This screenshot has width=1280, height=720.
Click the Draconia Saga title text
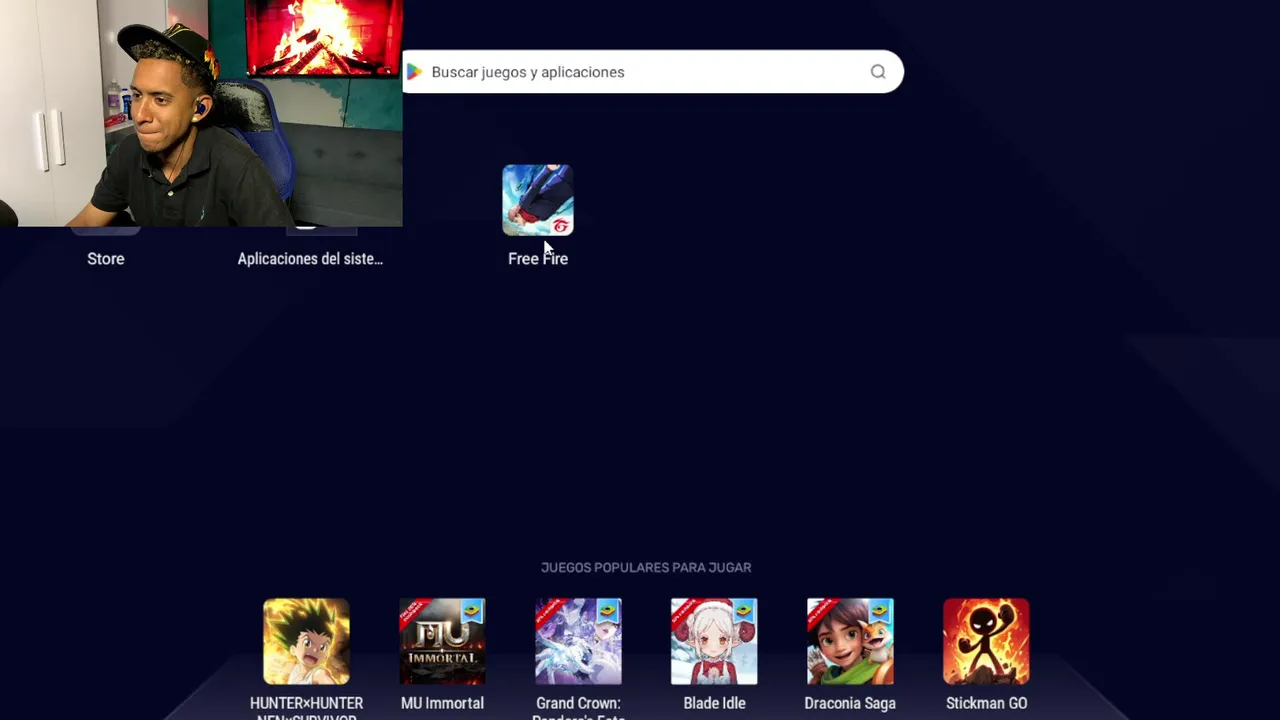(x=850, y=703)
